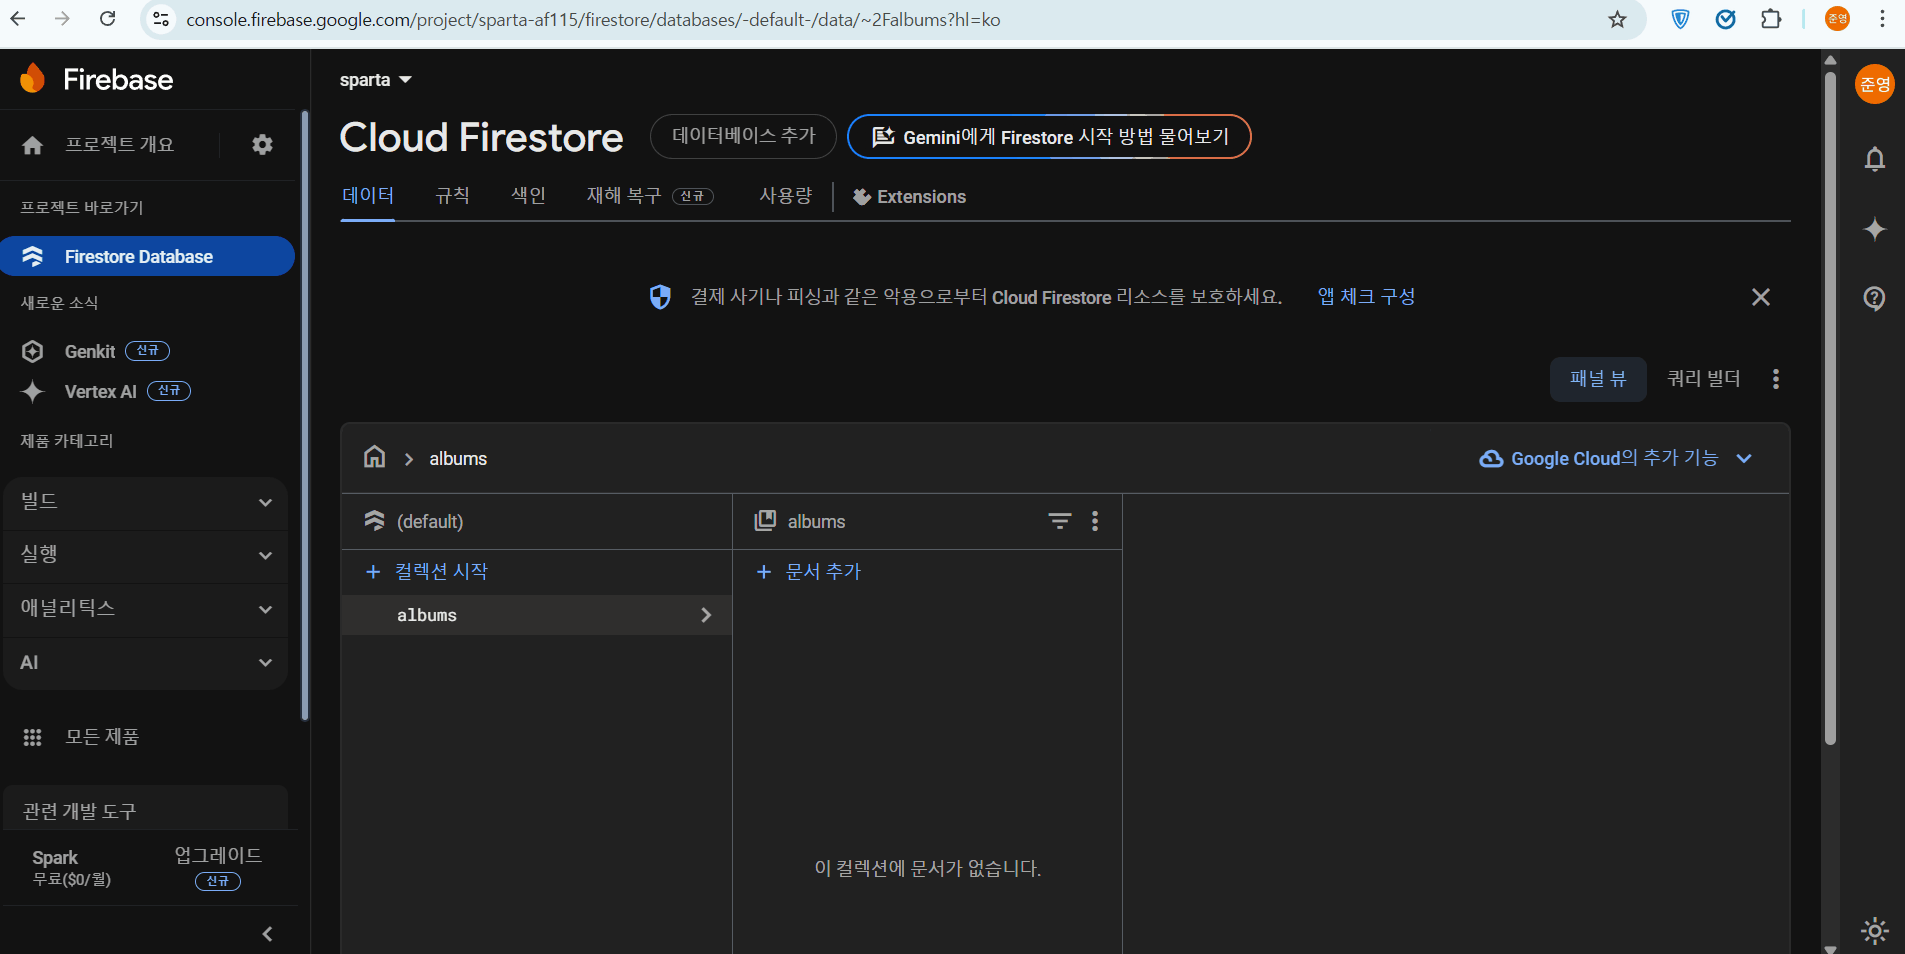The height and width of the screenshot is (954, 1905).
Task: Click the Firestore icon next to (default)
Action: (375, 521)
